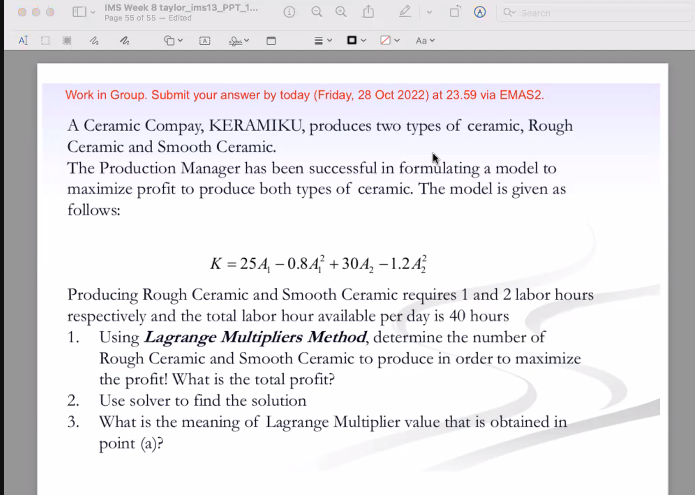Viewport: 695px width, 495px height.
Task: Zoom in using the magnifier plus
Action: click(x=341, y=12)
